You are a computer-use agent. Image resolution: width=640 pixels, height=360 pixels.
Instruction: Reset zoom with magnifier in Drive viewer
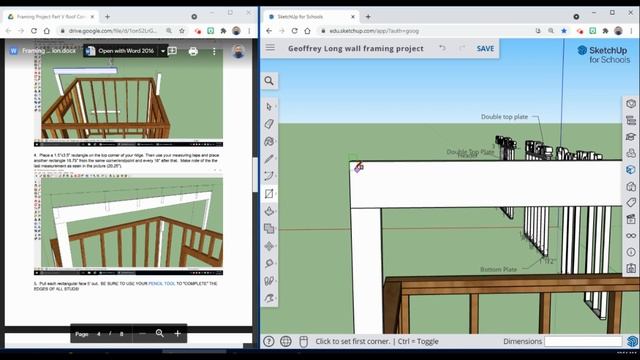tap(160, 333)
